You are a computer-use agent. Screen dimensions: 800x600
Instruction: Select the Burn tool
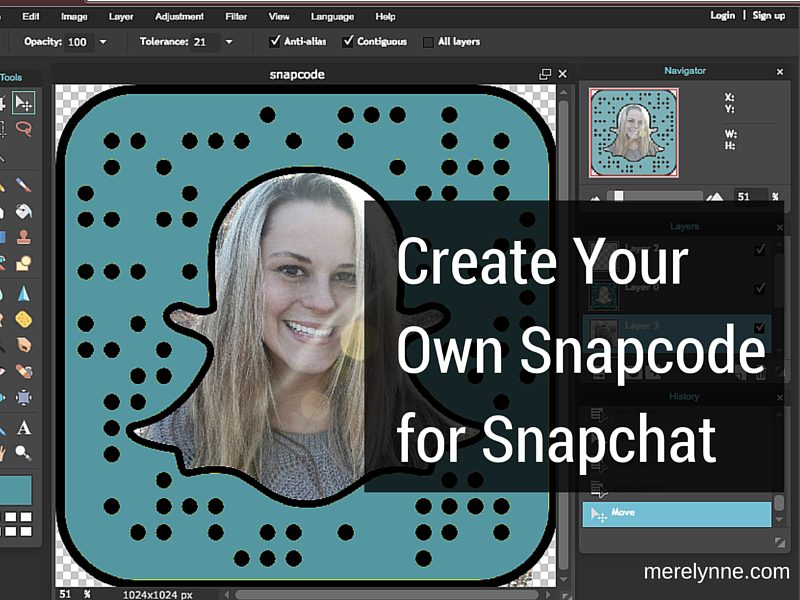(x=23, y=345)
